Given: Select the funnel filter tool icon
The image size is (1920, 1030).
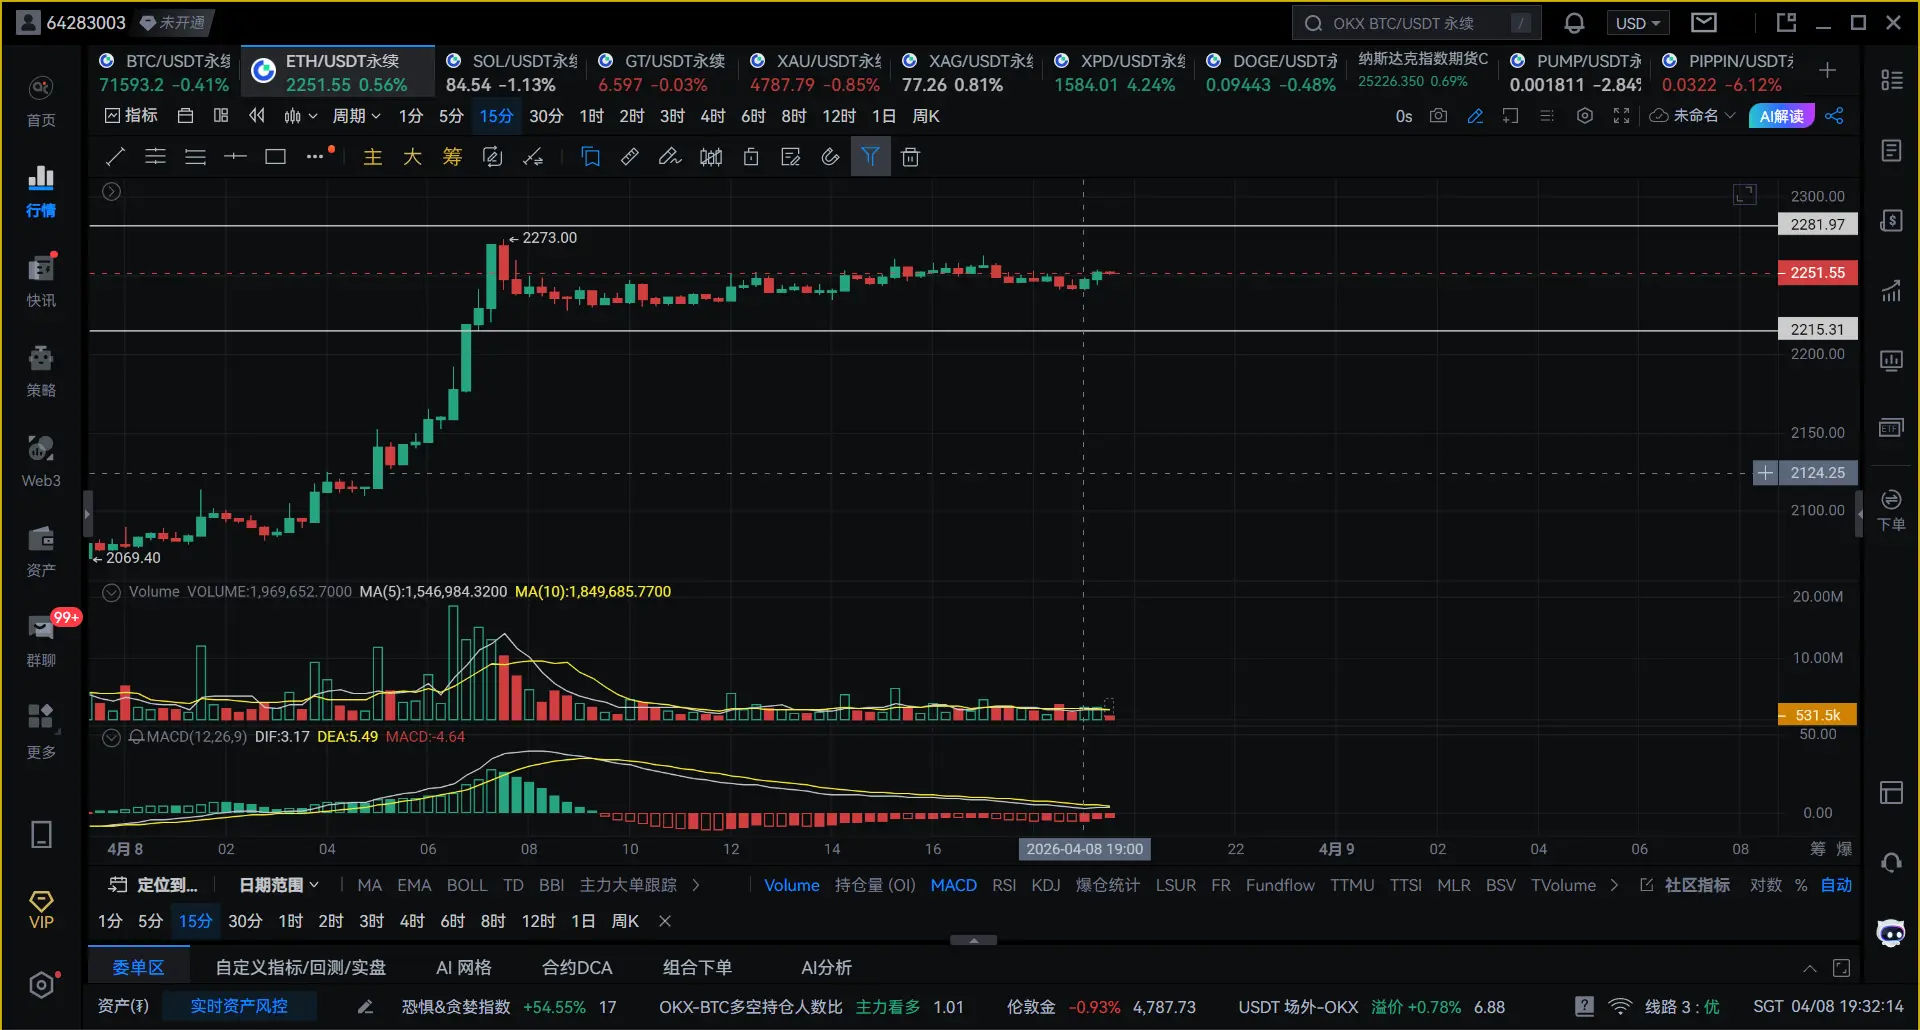Looking at the screenshot, I should coord(870,157).
